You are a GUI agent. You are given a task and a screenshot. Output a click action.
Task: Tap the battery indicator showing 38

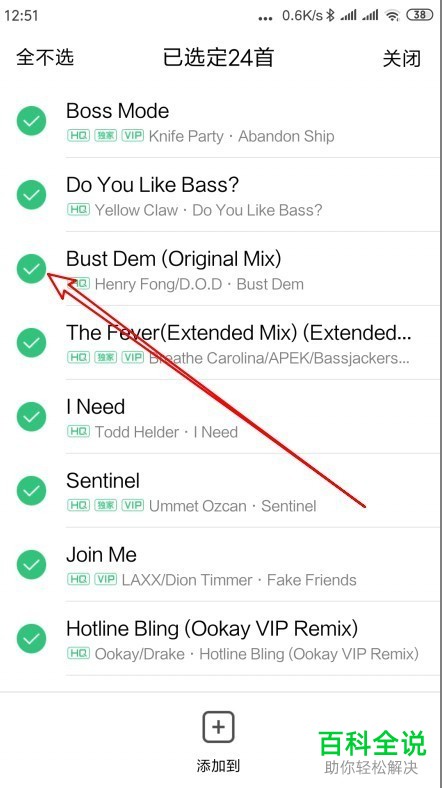[x=419, y=15]
